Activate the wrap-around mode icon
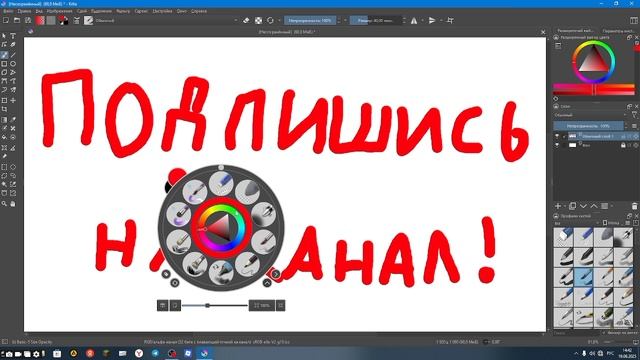Image resolution: width=640 pixels, height=360 pixels. (x=450, y=20)
